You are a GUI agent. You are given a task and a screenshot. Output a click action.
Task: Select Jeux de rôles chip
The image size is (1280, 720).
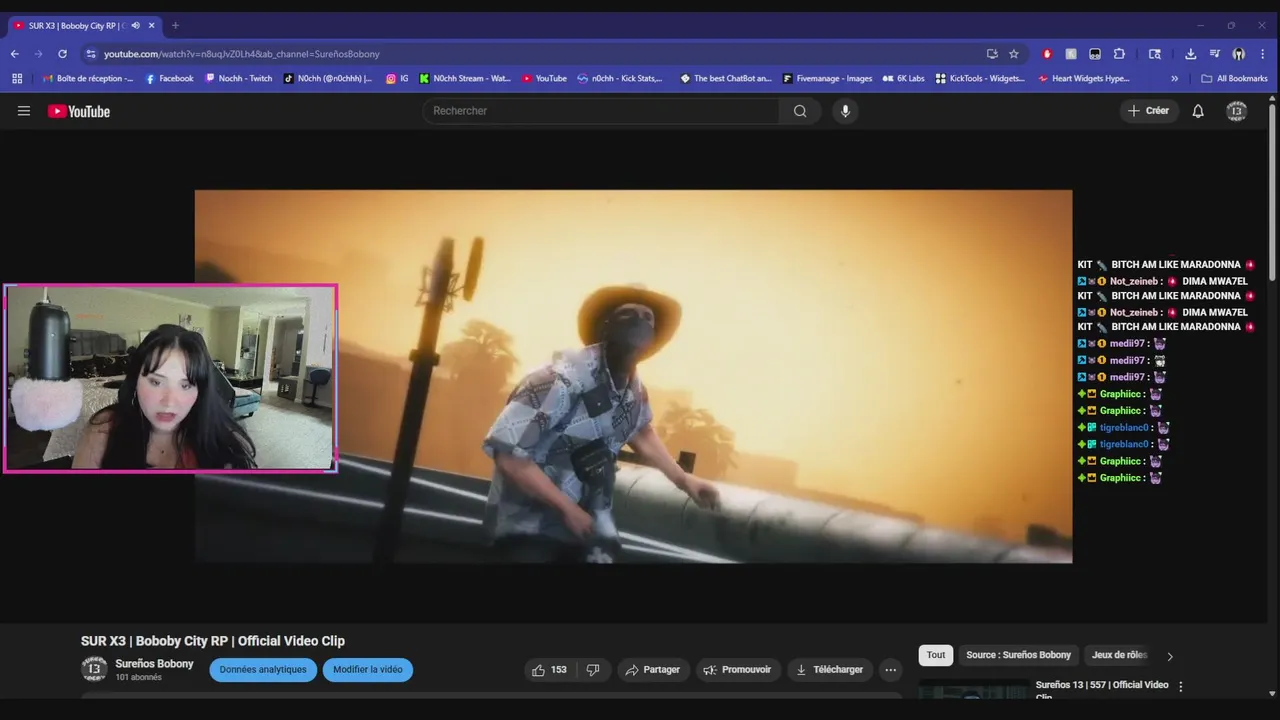[x=1119, y=655]
